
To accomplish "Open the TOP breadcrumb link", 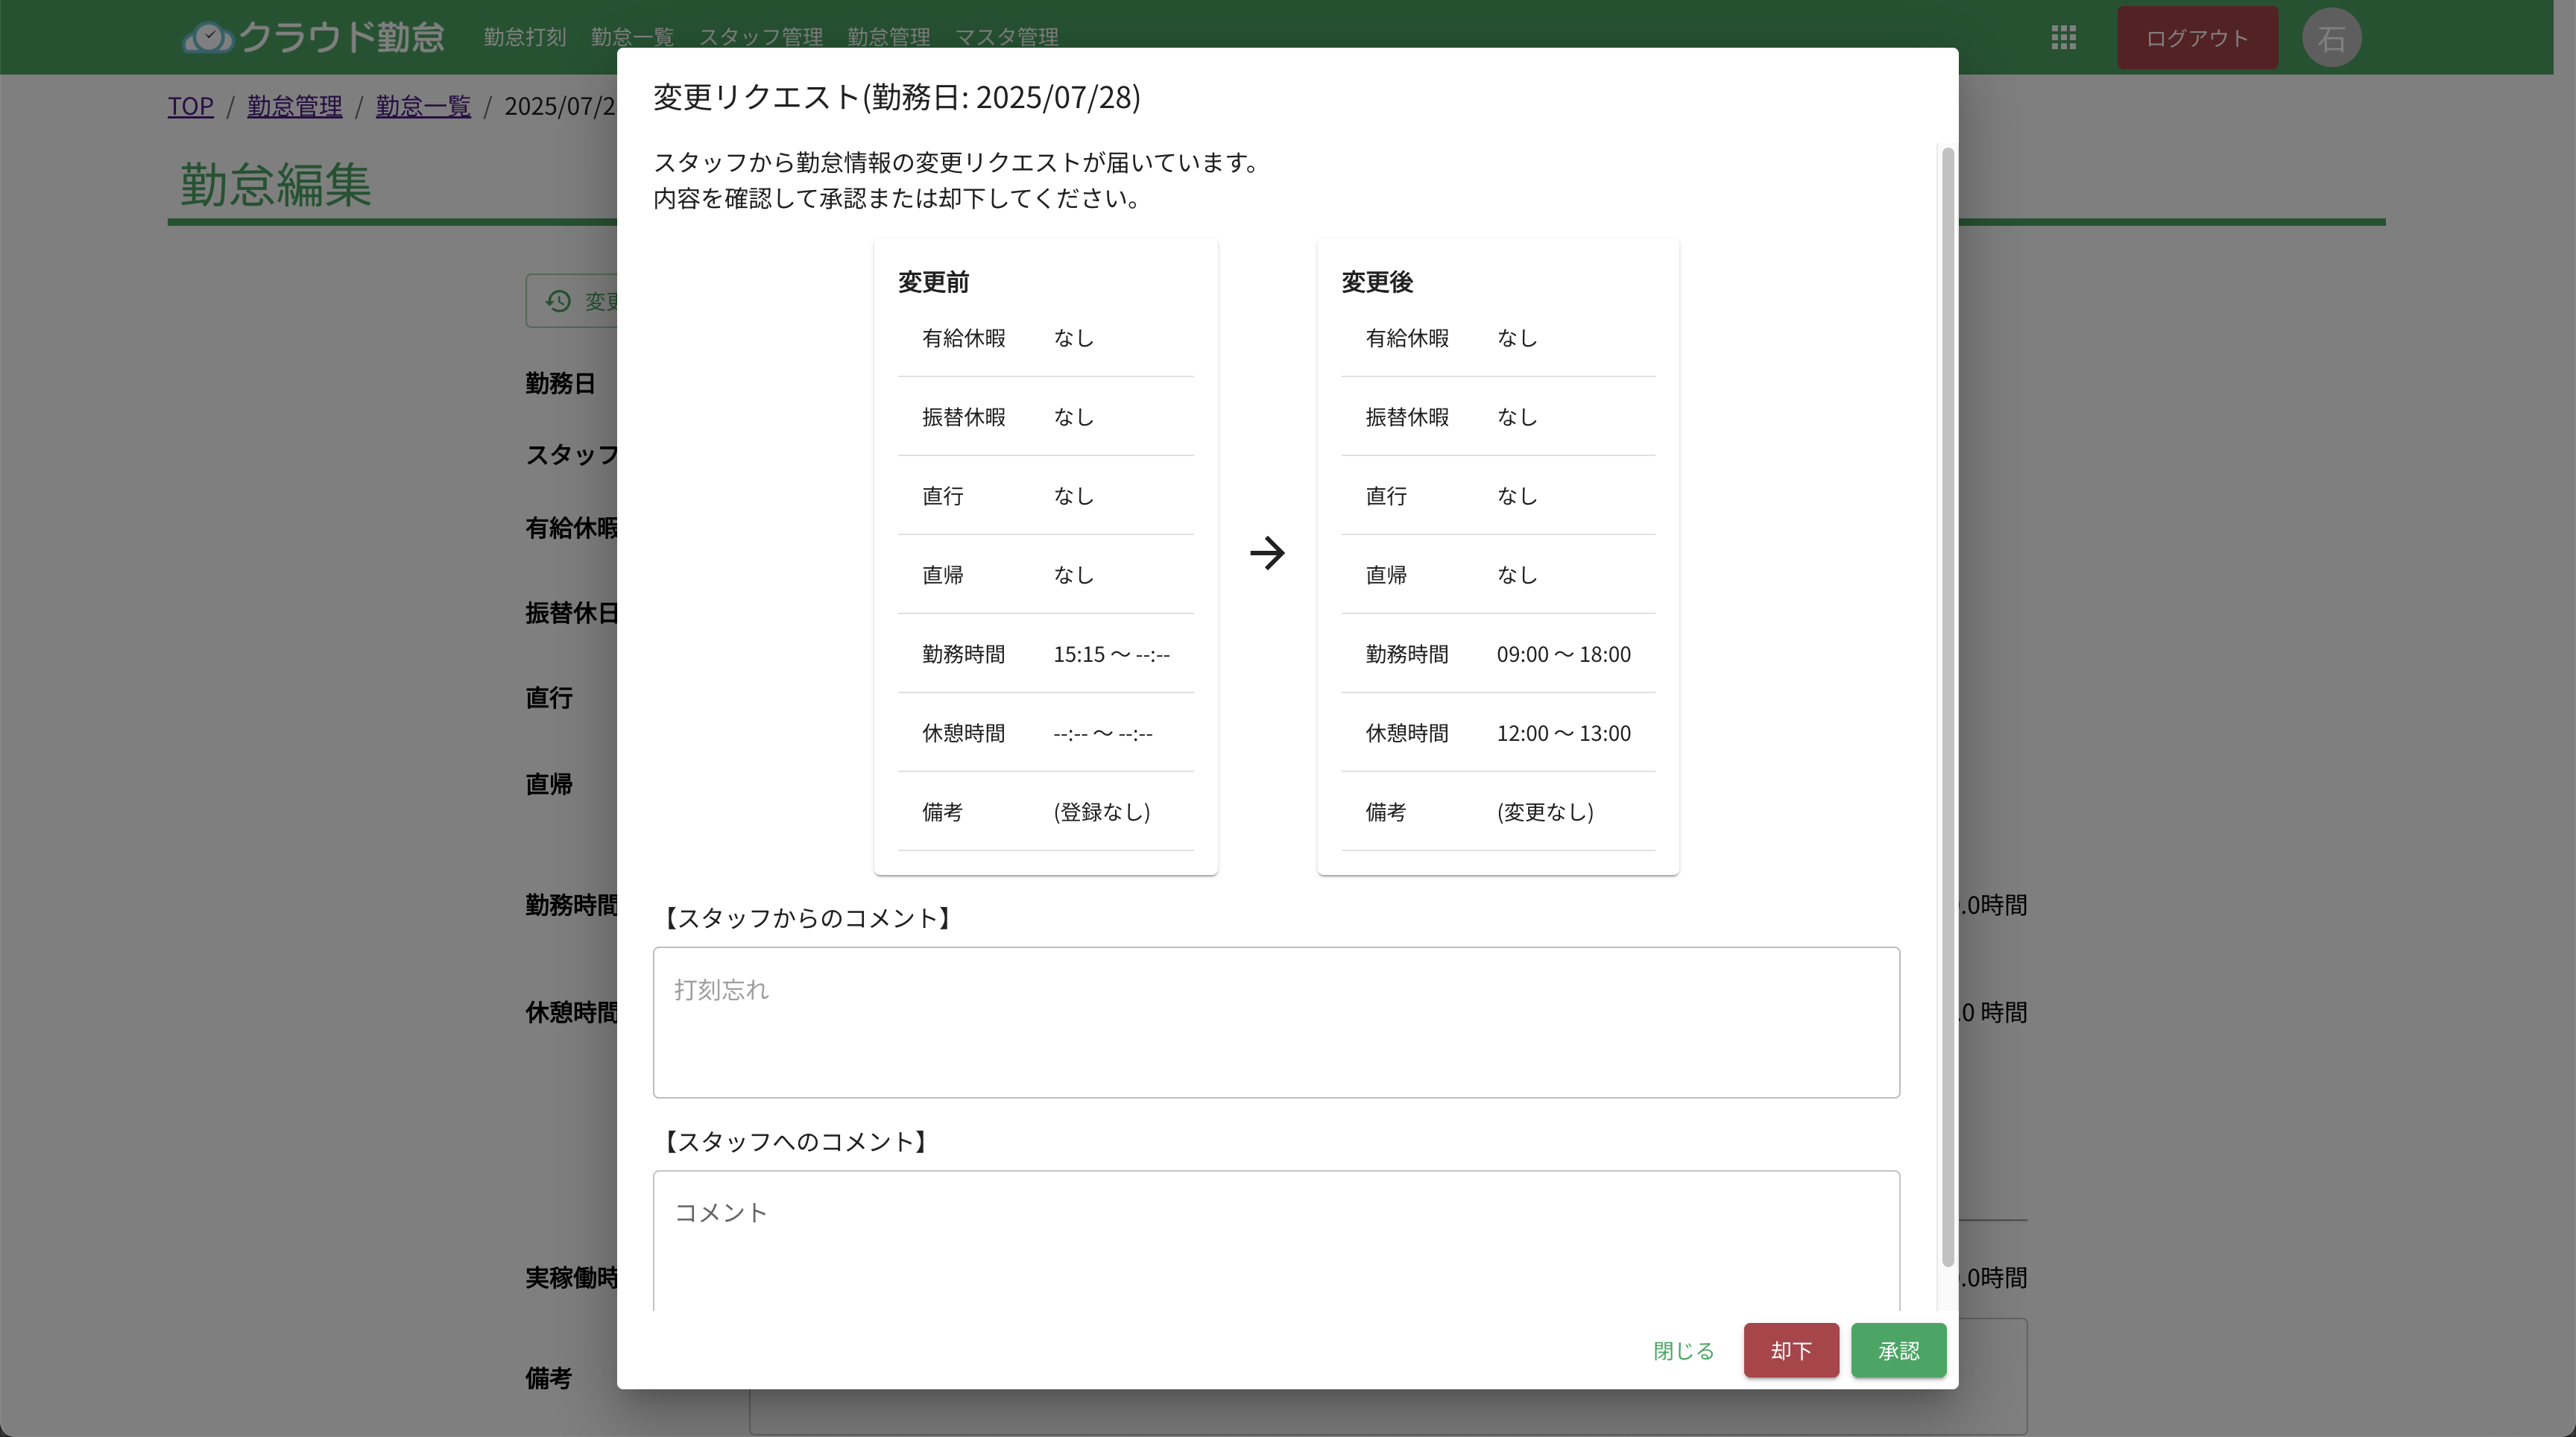I will [x=190, y=105].
